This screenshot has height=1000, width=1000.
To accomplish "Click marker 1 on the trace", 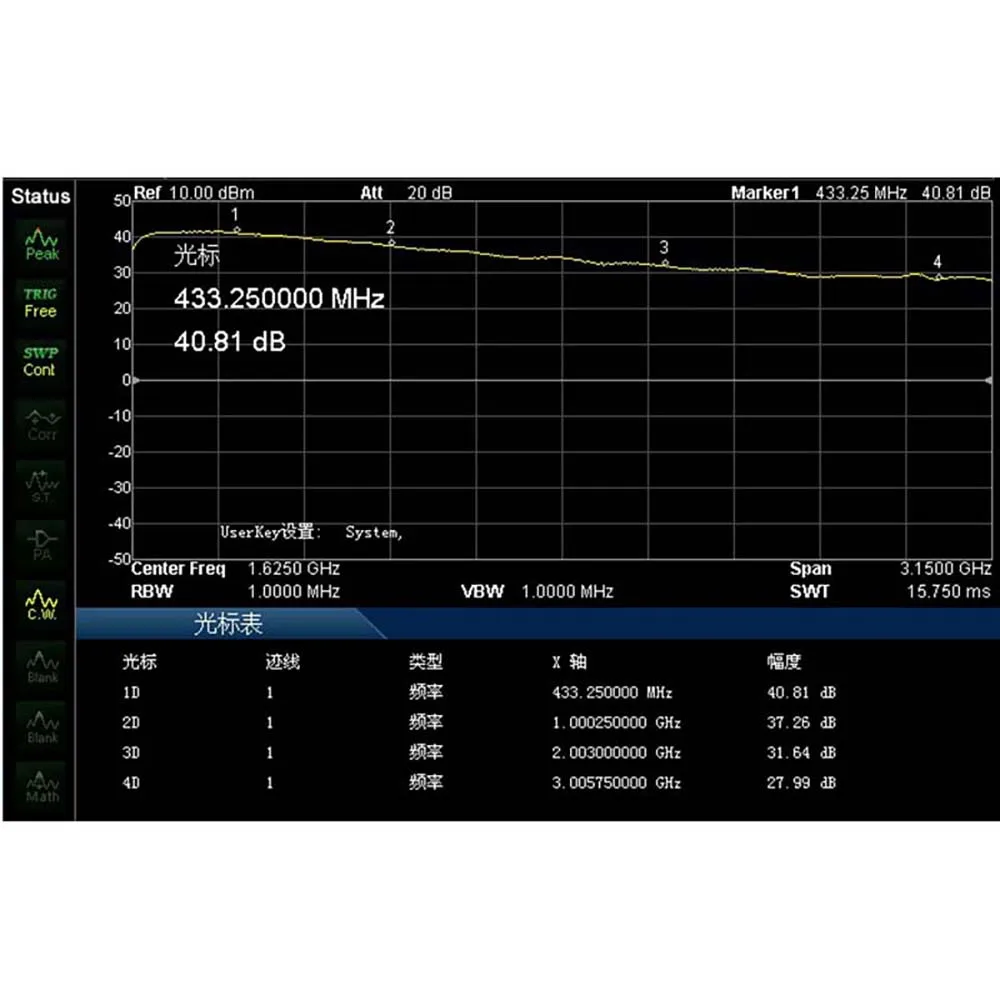I will click(x=237, y=229).
